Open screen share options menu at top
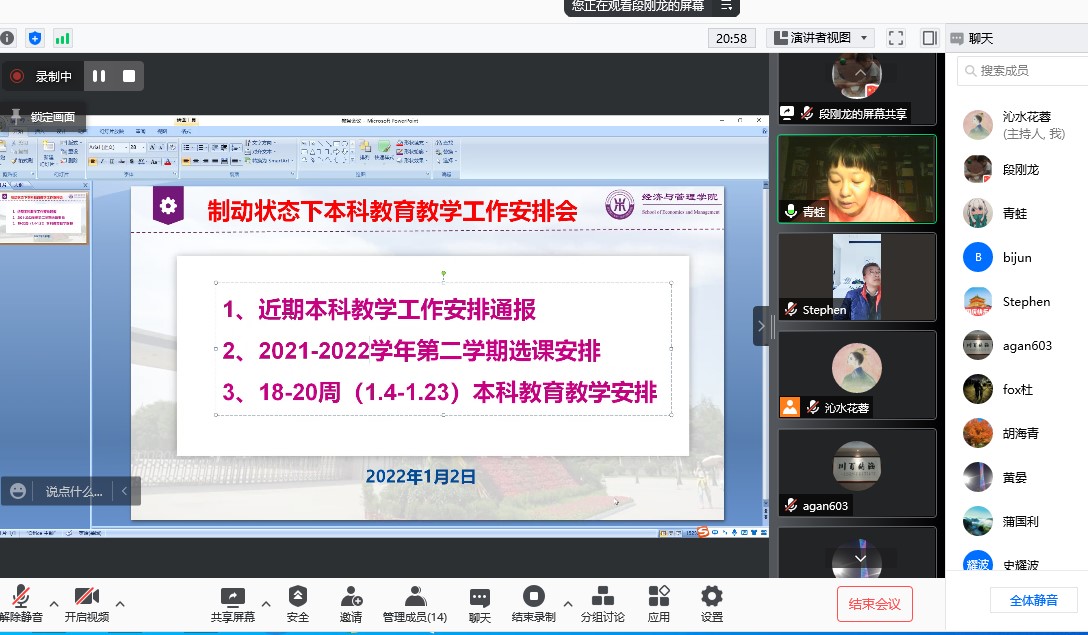1088x635 pixels. 727,6
